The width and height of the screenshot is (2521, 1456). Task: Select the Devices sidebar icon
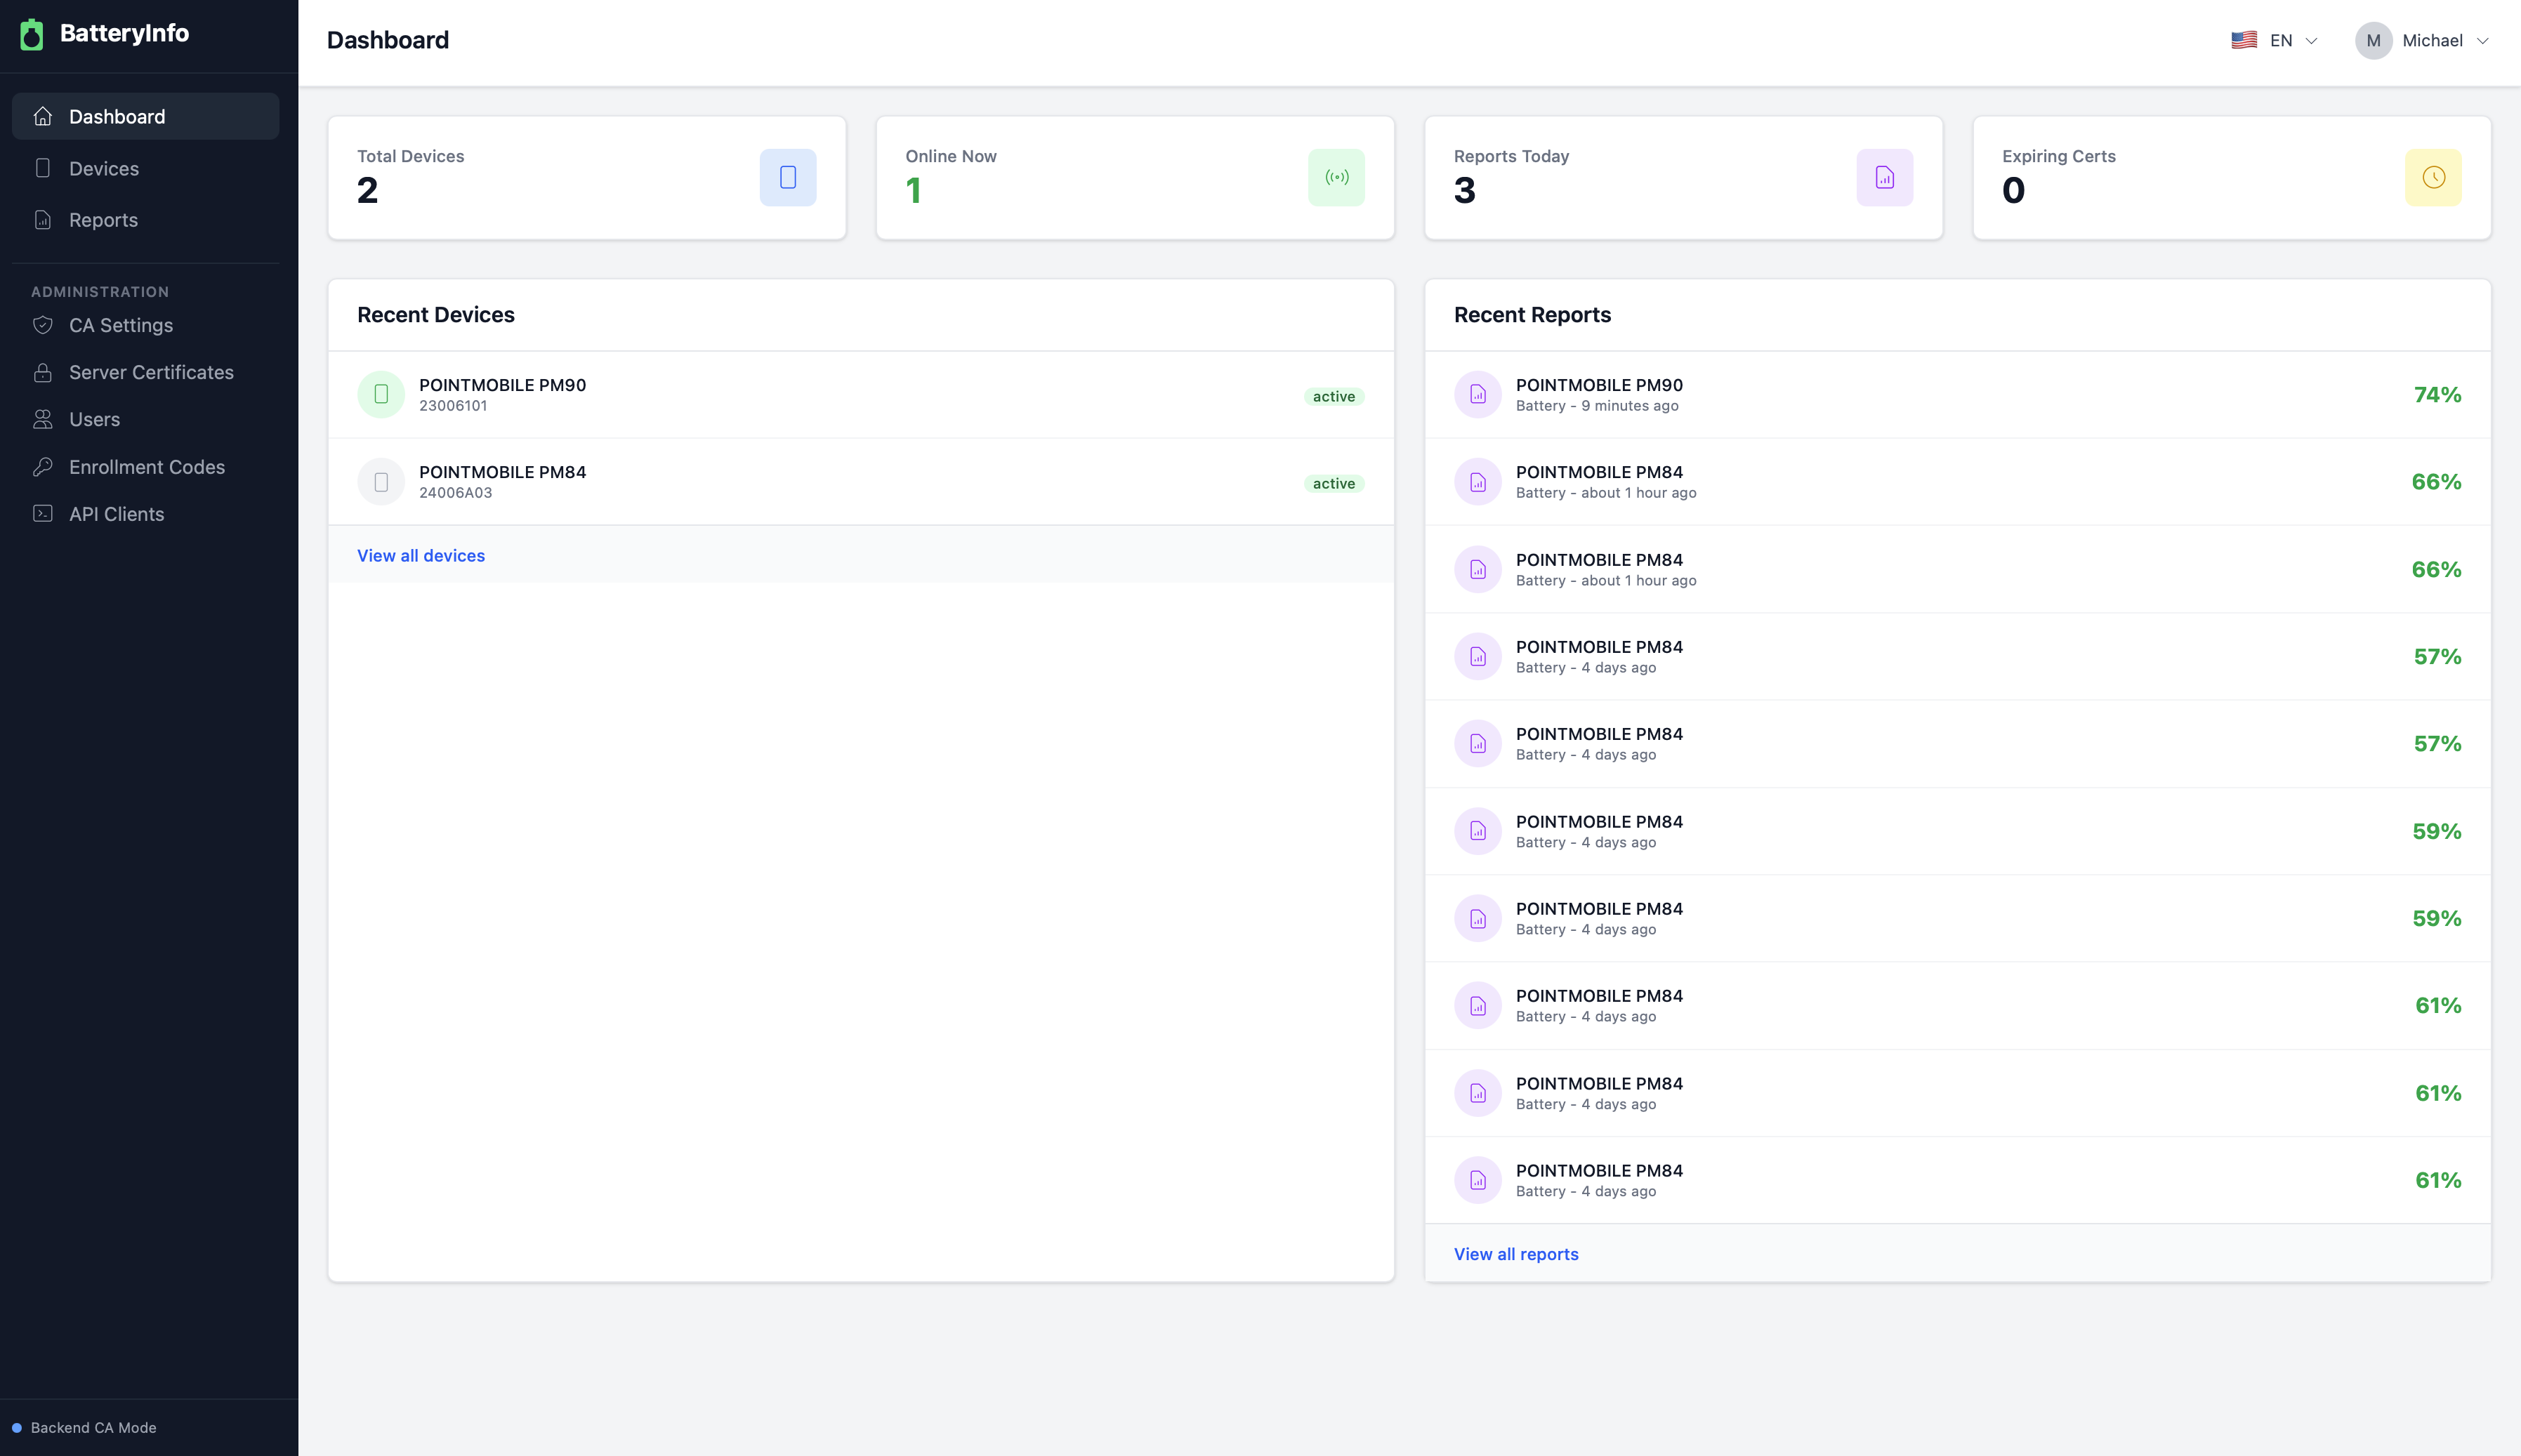pos(42,168)
